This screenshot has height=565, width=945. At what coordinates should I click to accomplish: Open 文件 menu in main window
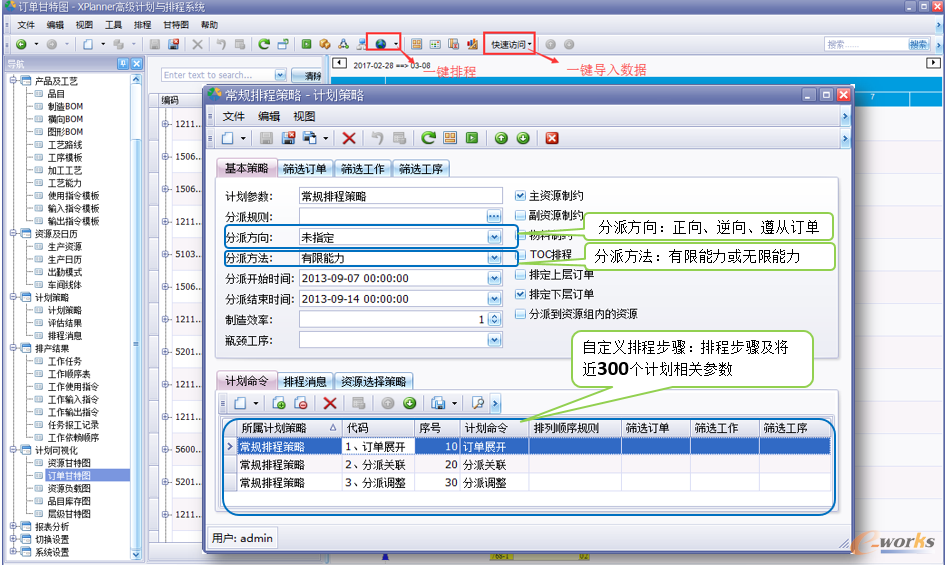(x=26, y=25)
